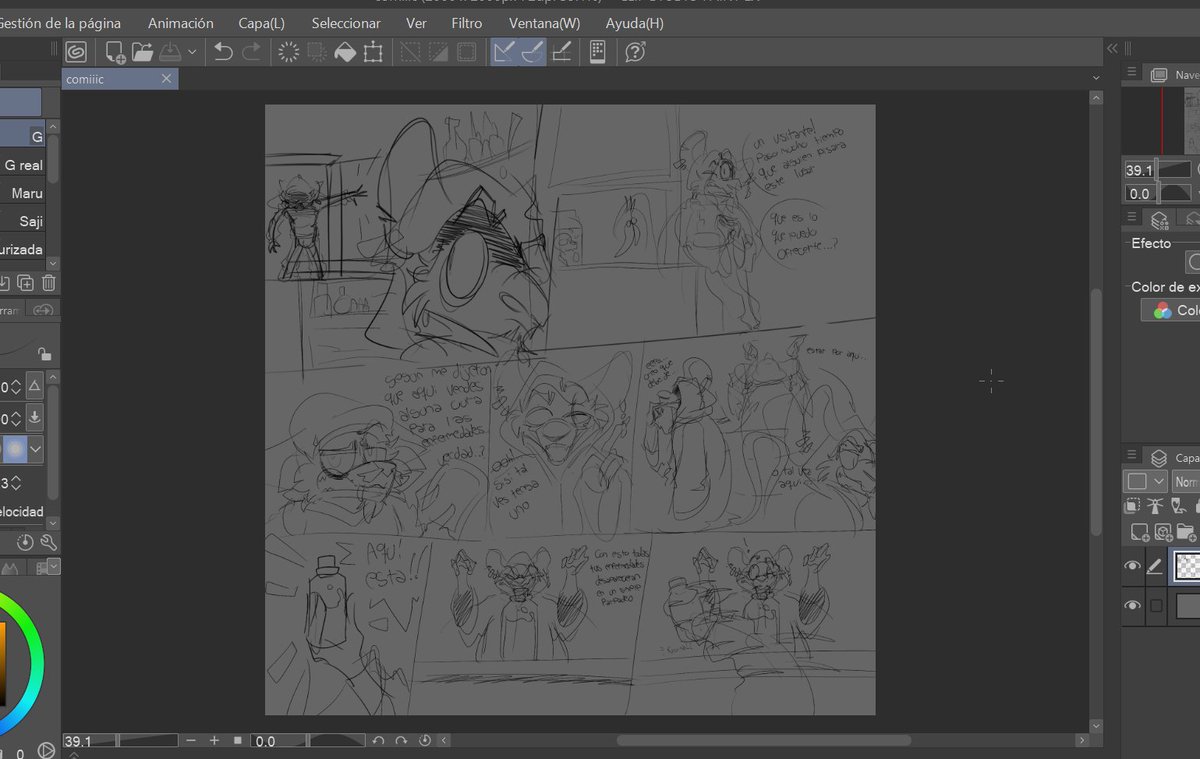Open the layer property panel menu

tap(1131, 217)
